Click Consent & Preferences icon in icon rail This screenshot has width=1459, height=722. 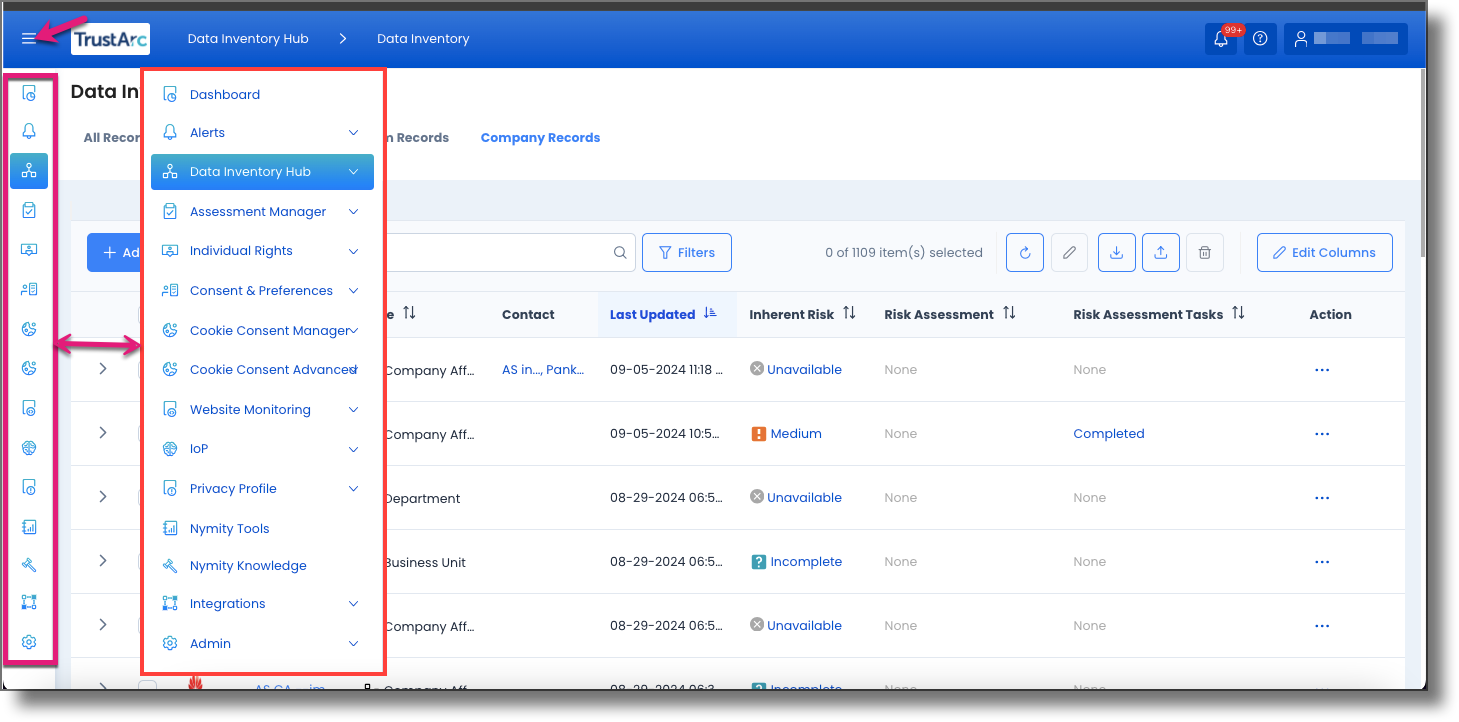point(29,289)
